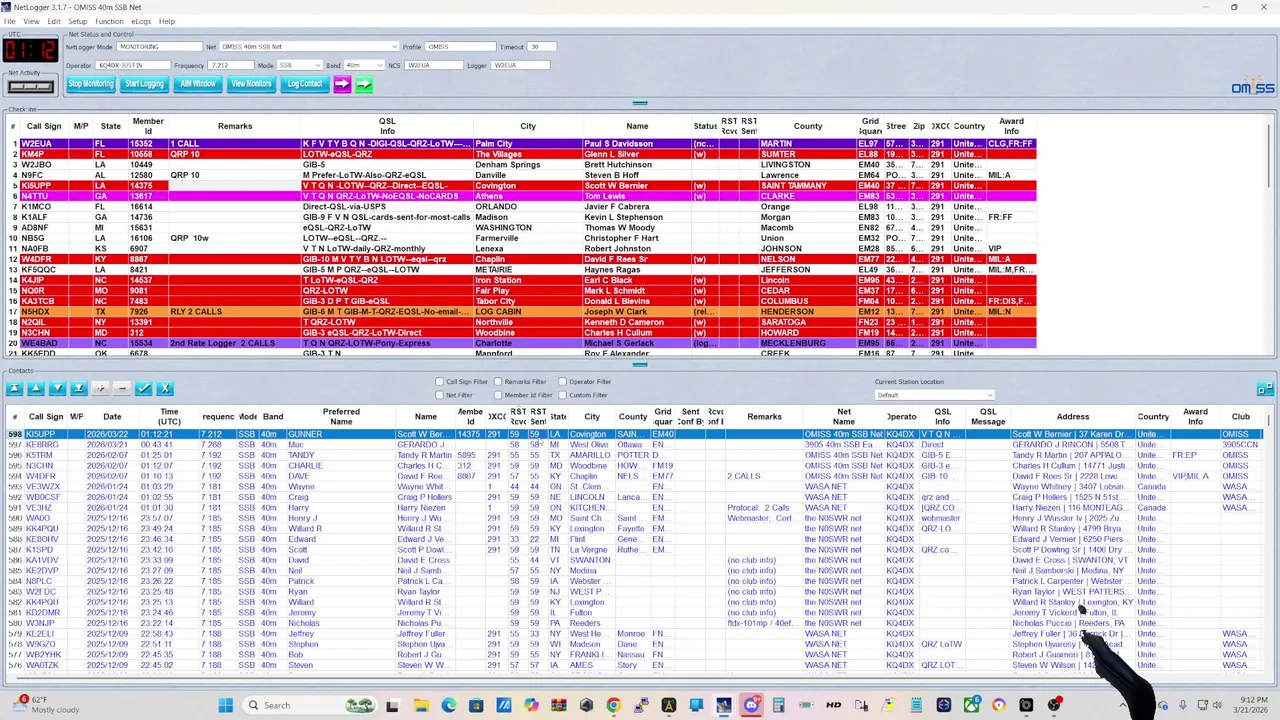Screen dimensions: 1280x720
Task: Open the AIM Window button
Action: [198, 84]
